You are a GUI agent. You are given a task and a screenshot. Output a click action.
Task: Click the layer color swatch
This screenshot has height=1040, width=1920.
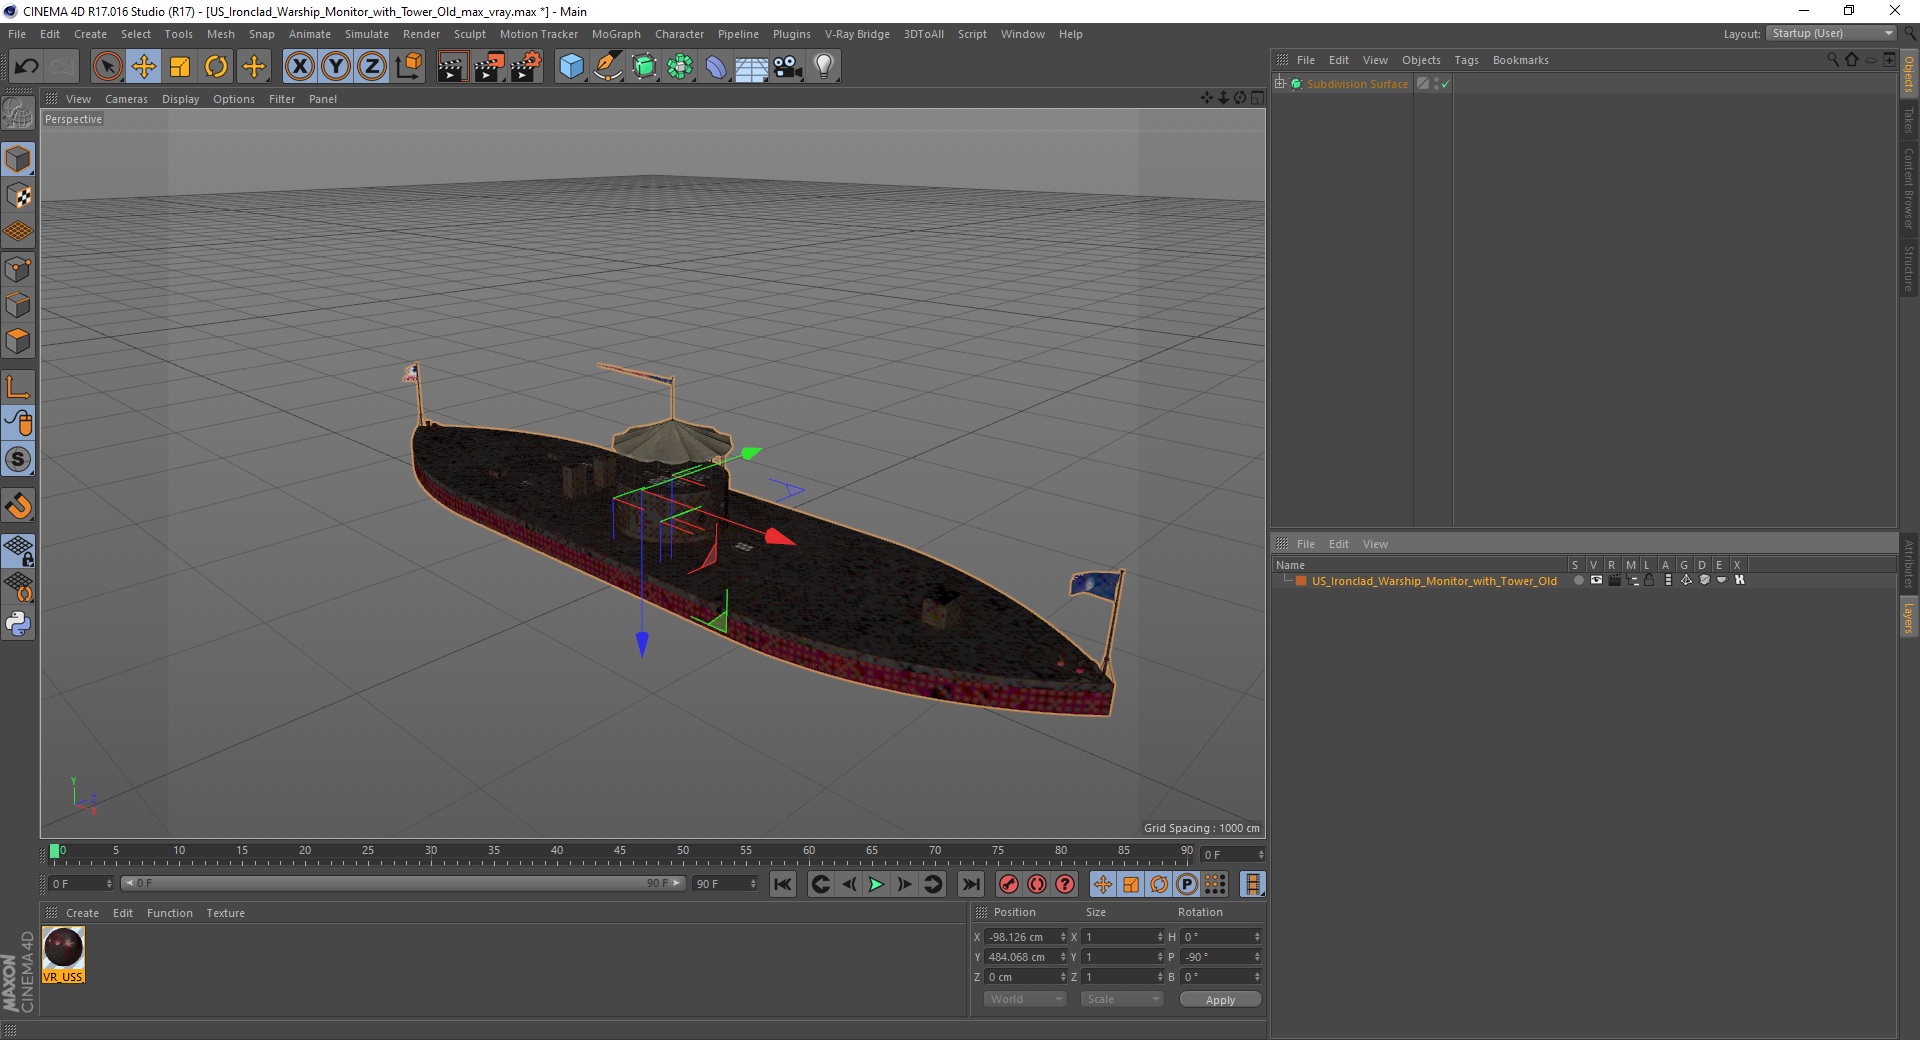coord(1301,581)
